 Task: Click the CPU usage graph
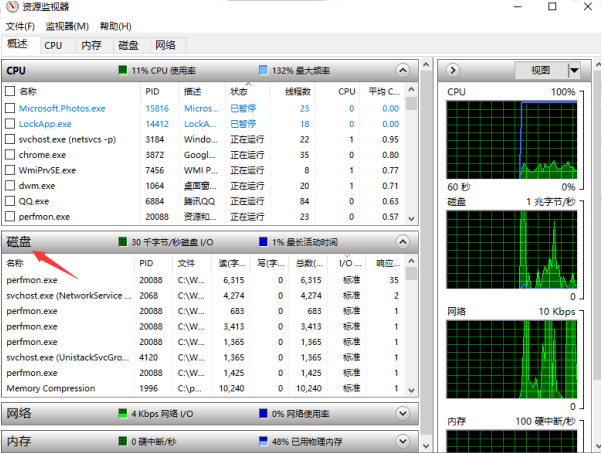coord(511,140)
